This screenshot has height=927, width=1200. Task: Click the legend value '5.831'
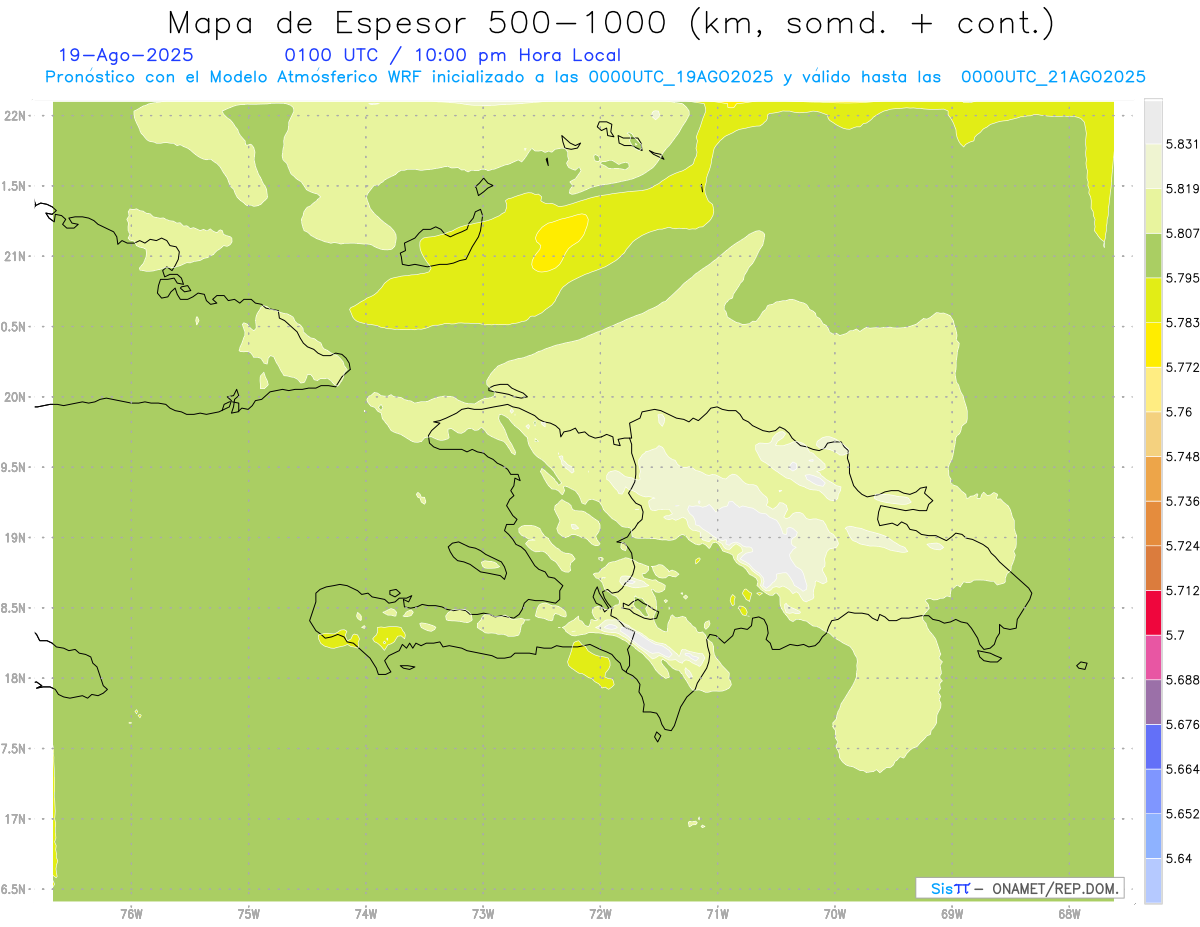click(1182, 144)
